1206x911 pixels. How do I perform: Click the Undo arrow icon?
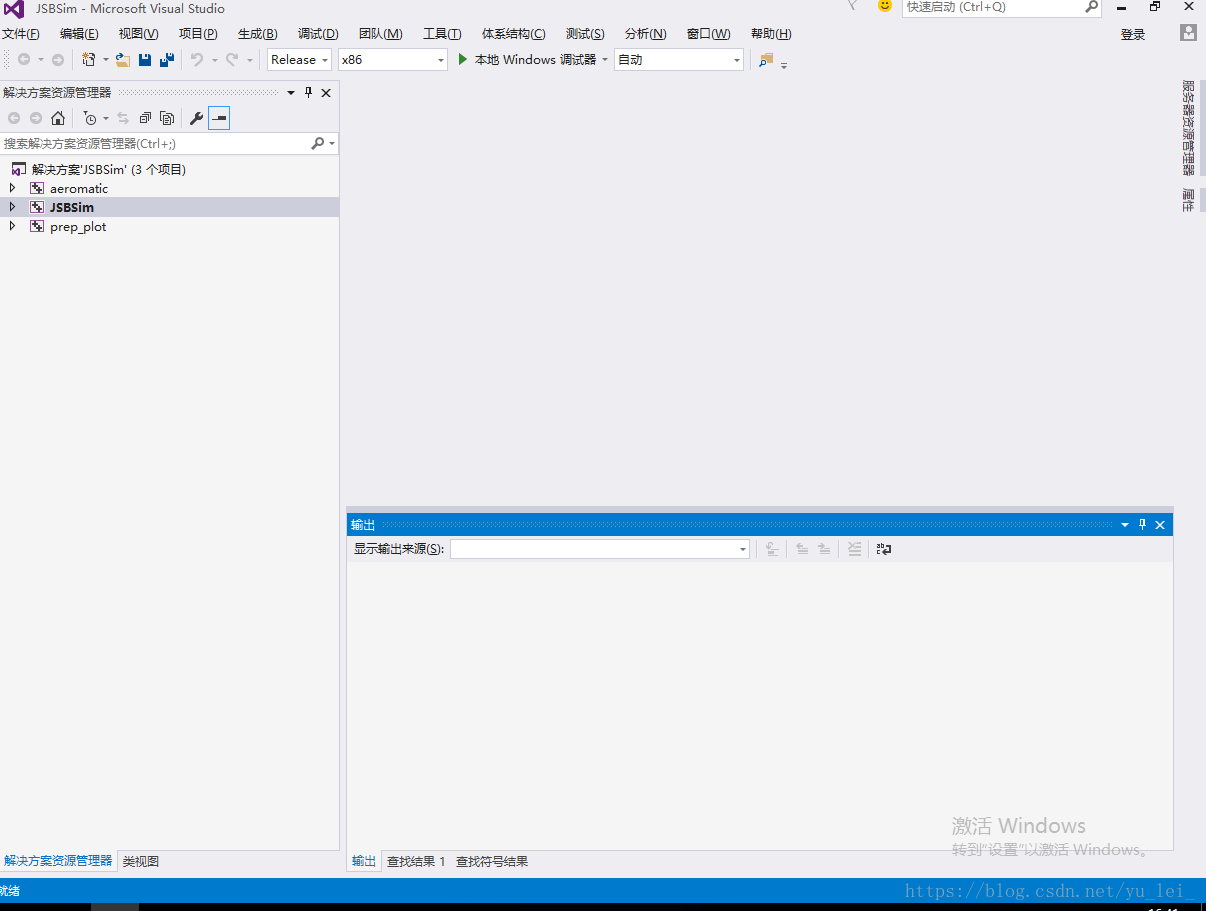click(x=197, y=60)
